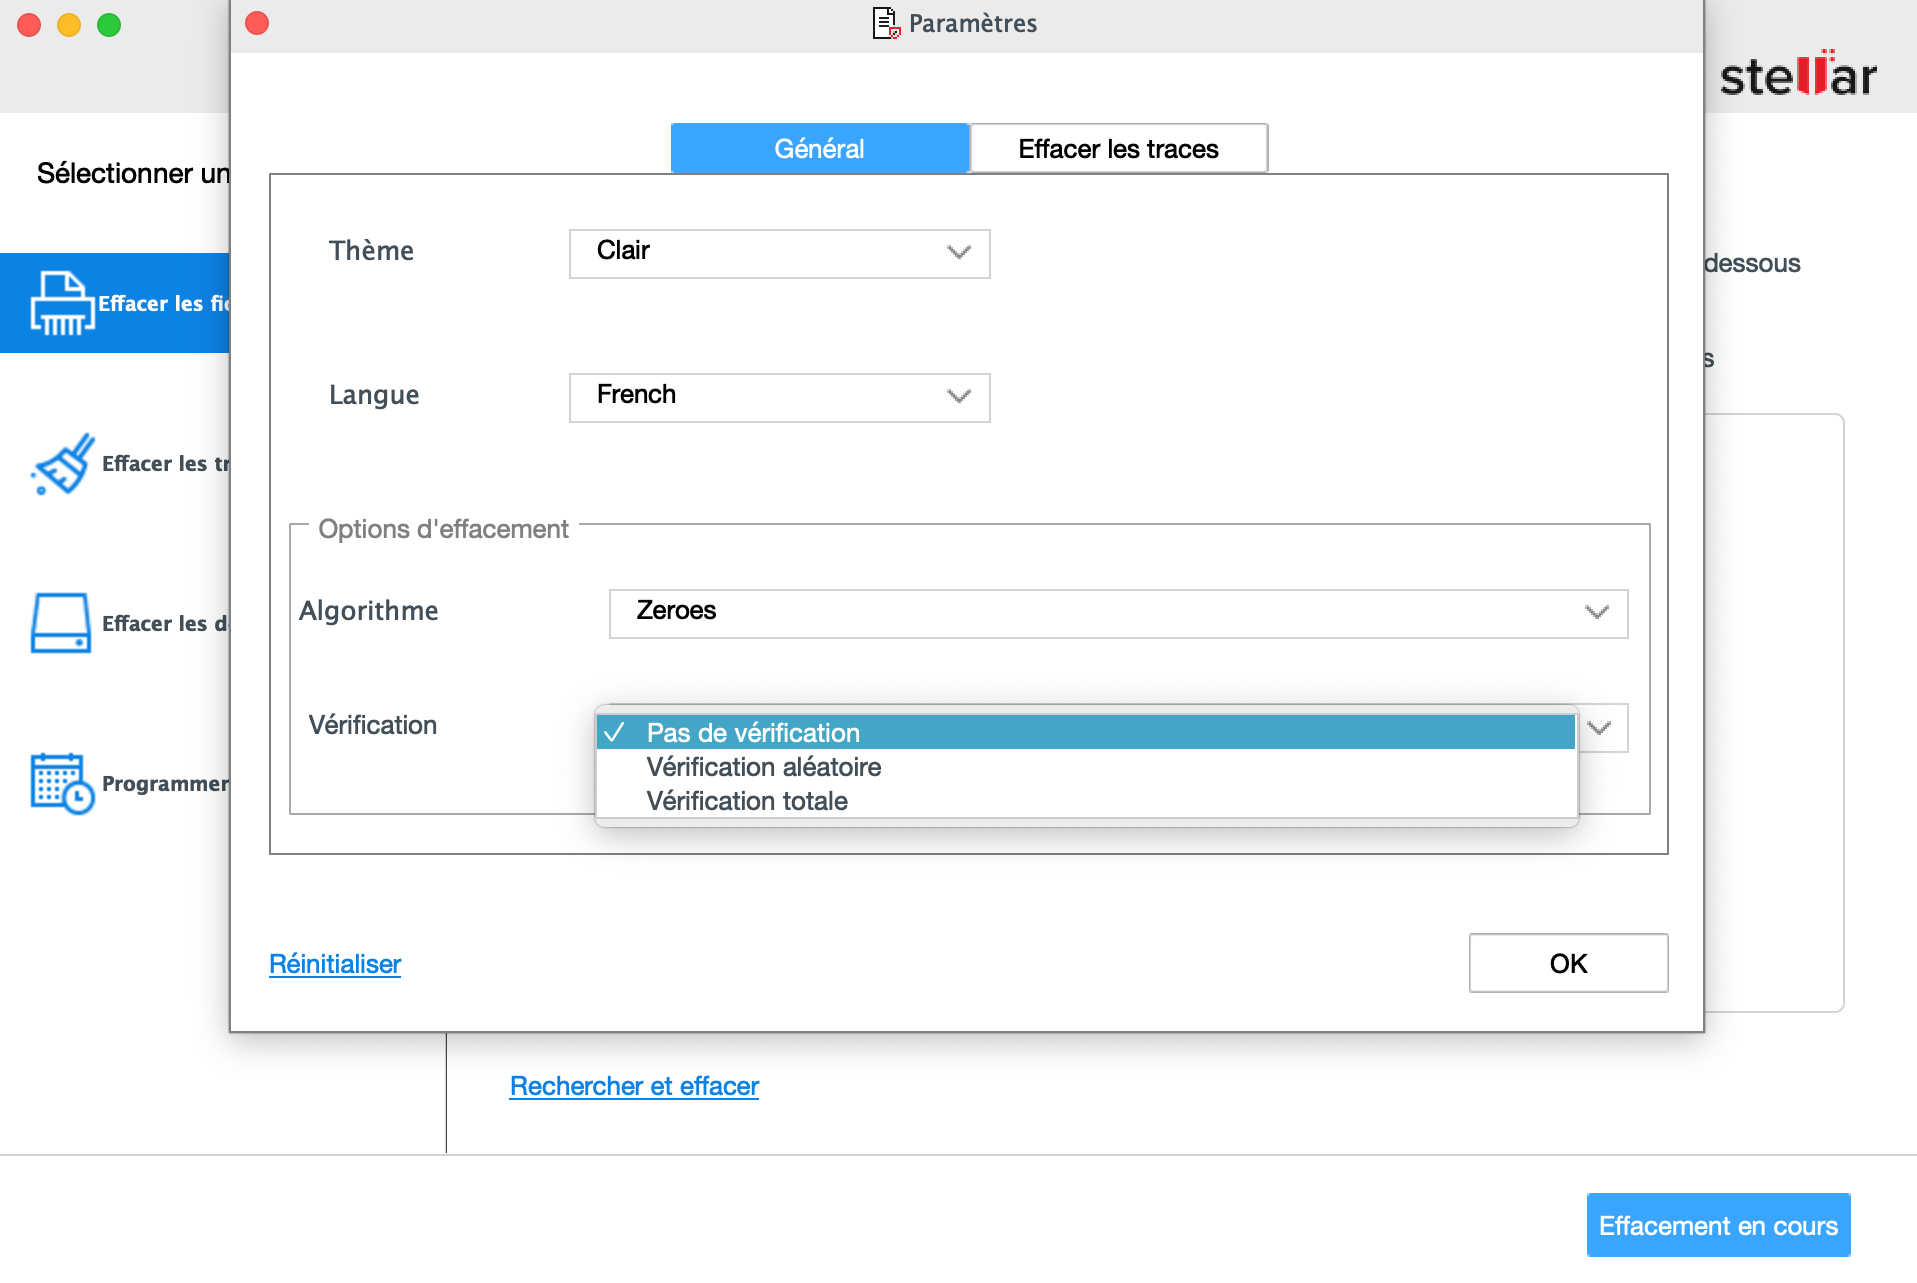Click the Algorithme label

368,611
